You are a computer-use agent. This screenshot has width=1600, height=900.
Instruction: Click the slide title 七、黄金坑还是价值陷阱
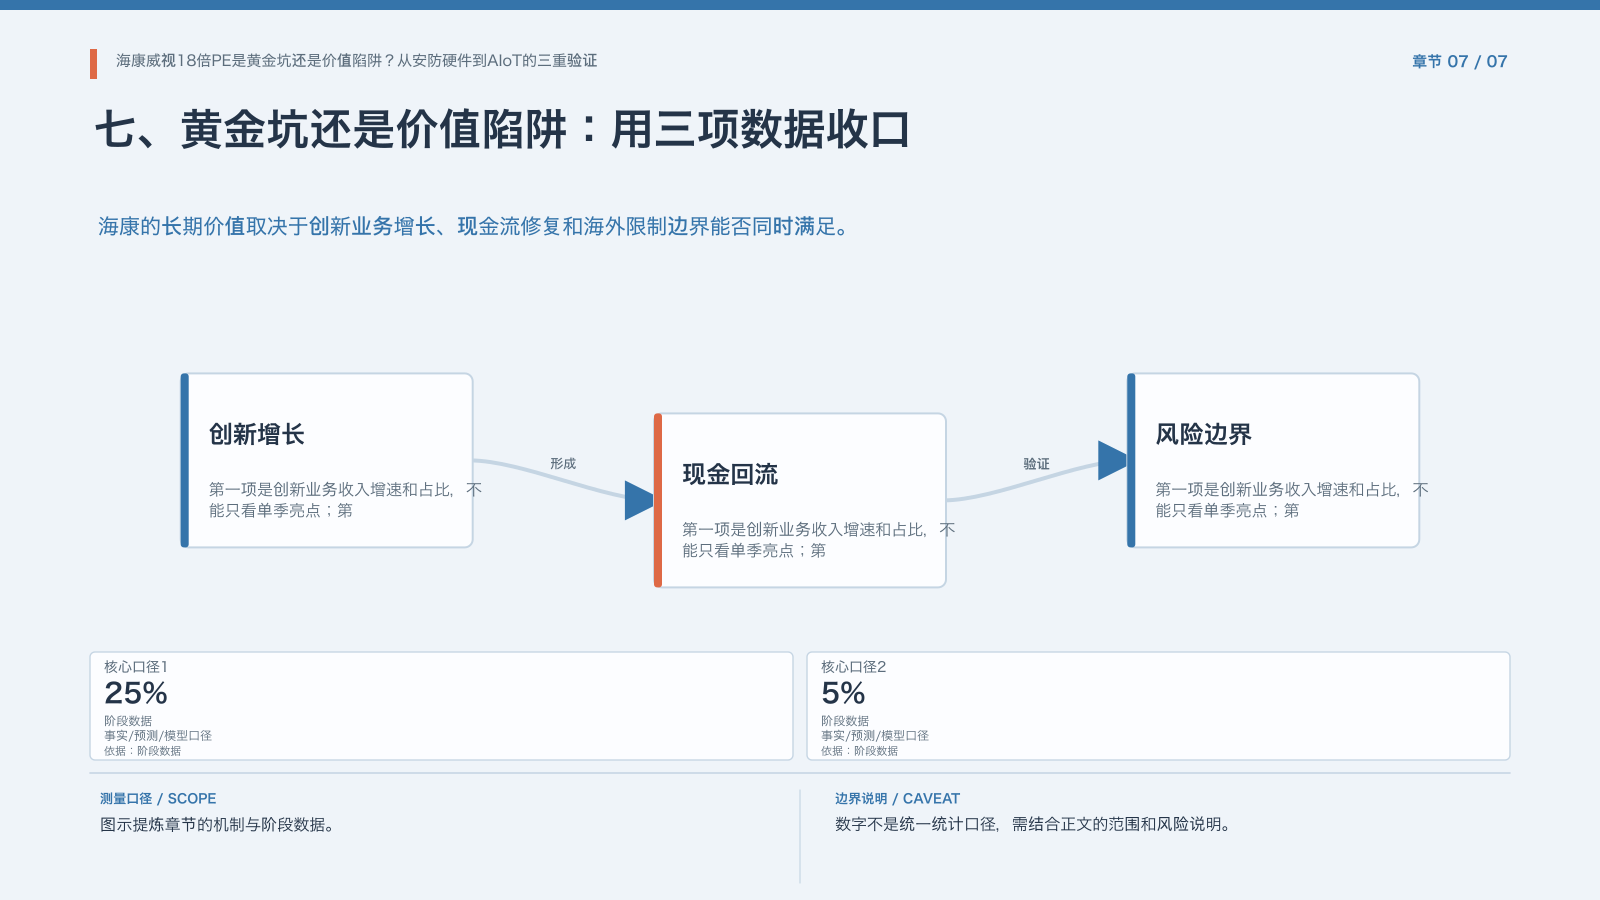coord(502,130)
